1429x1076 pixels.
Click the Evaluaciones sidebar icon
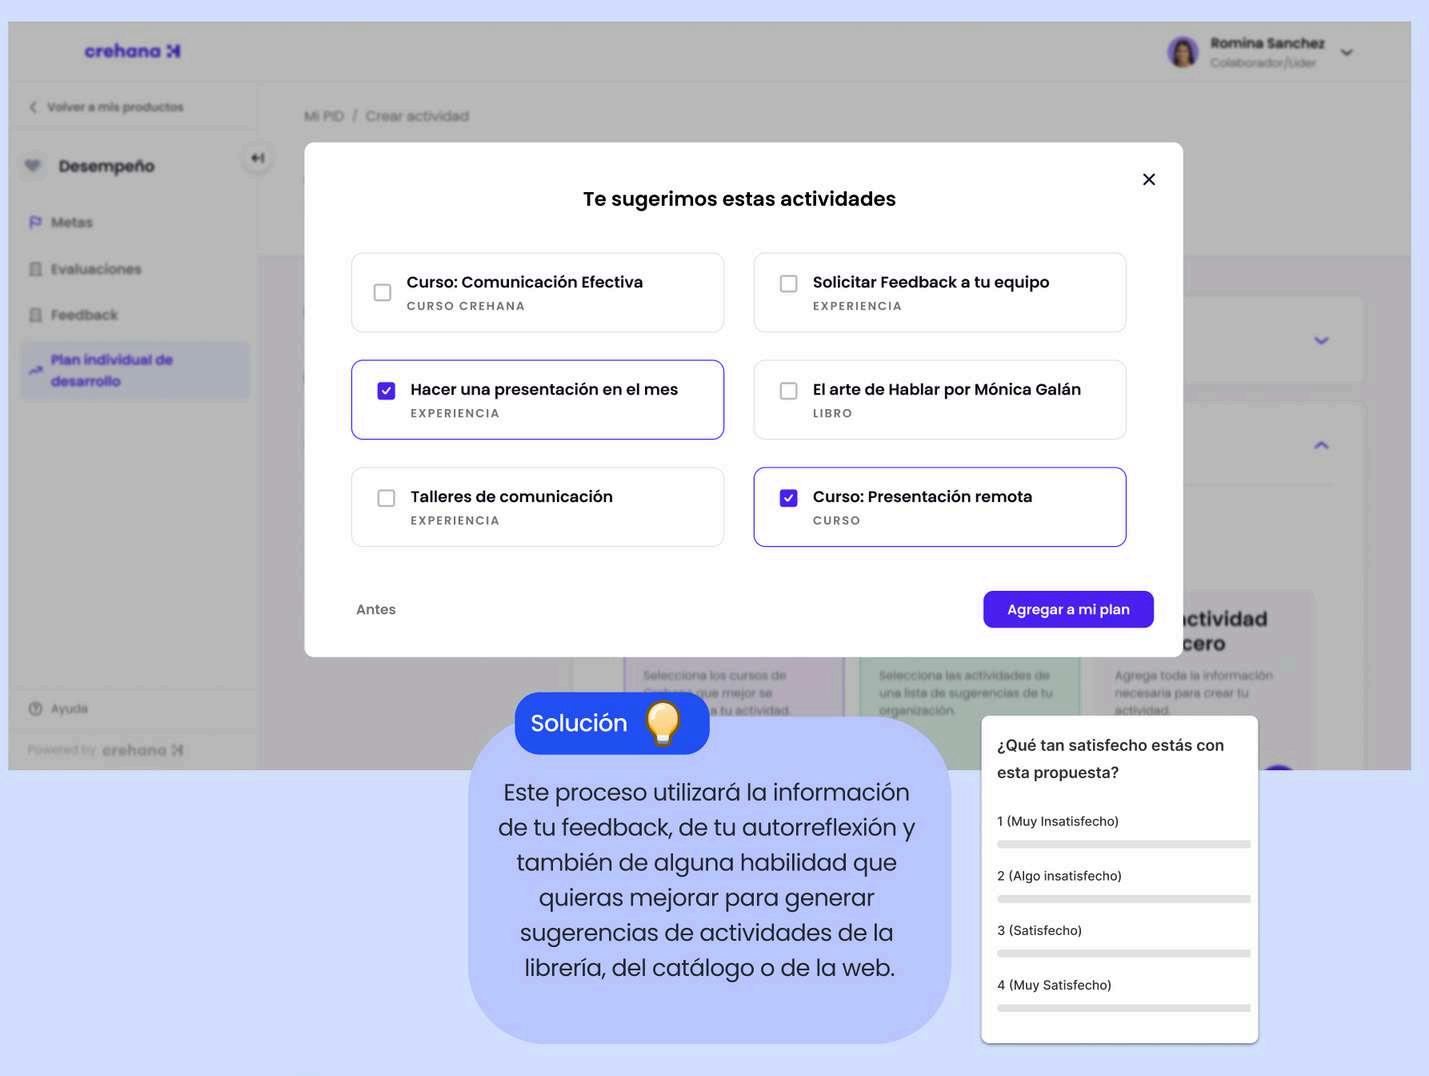point(35,269)
